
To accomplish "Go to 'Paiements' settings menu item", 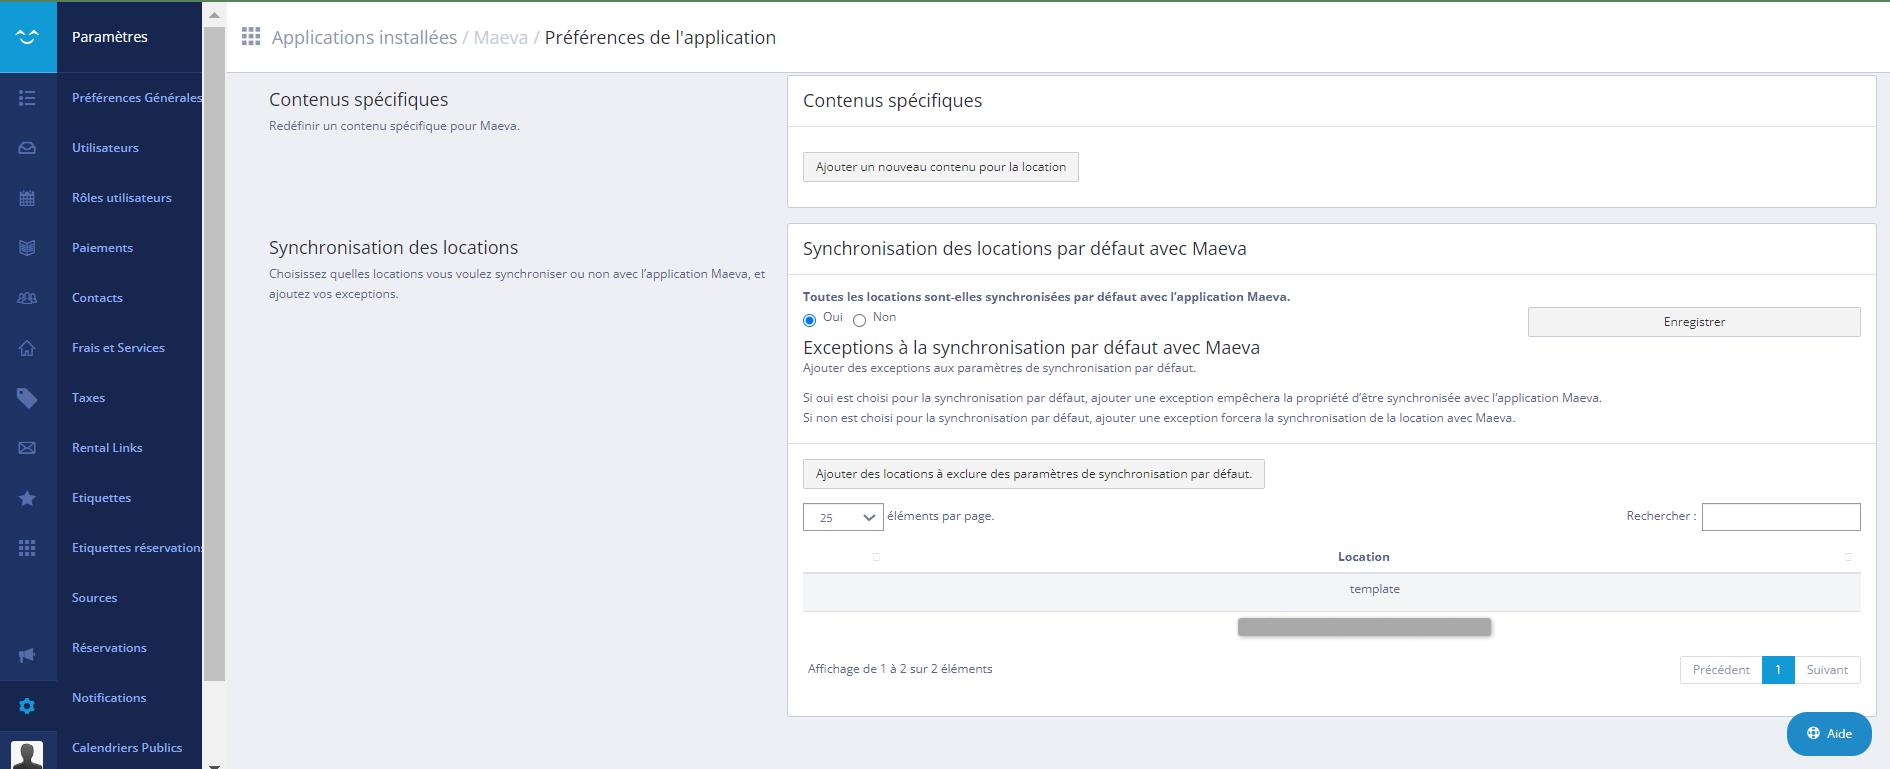I will click(102, 248).
